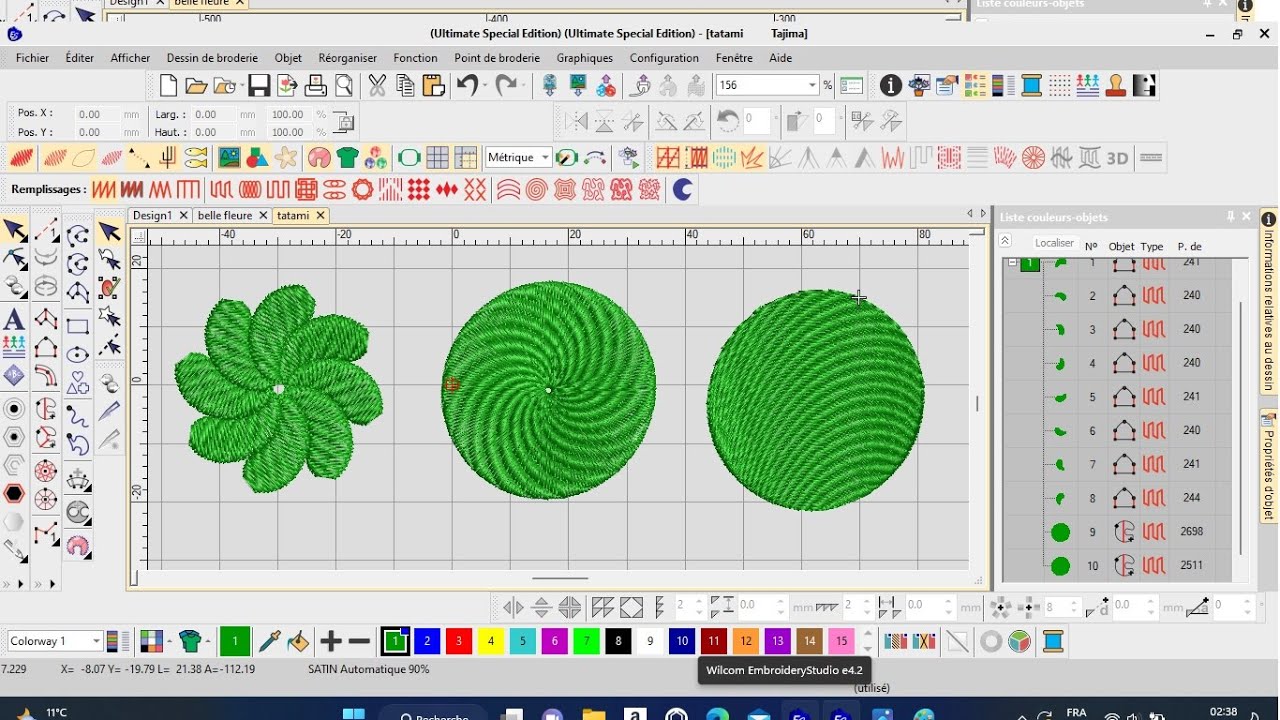Click the Redo arrow icon
1280x720 pixels.
point(506,86)
